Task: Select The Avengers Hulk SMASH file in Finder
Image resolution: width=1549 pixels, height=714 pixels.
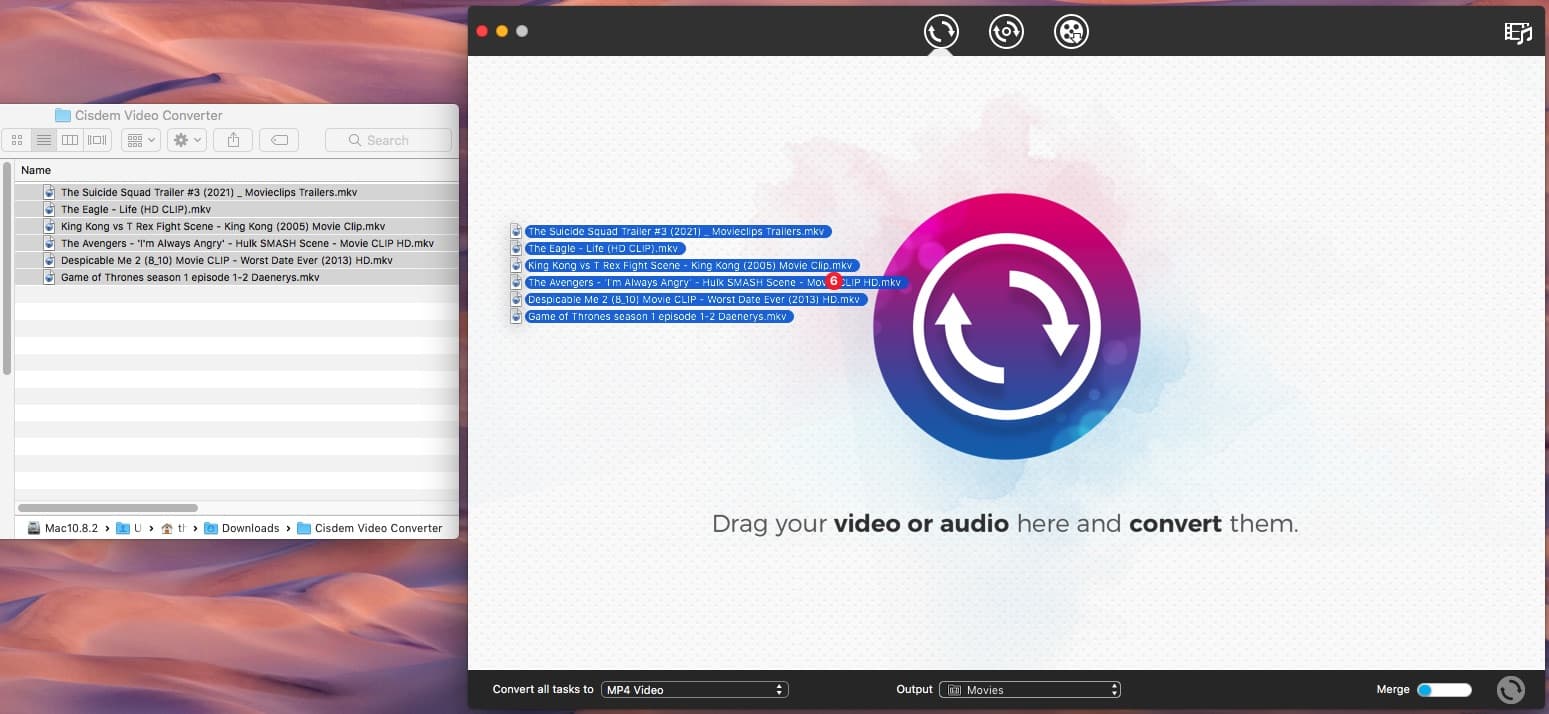Action: coord(237,243)
